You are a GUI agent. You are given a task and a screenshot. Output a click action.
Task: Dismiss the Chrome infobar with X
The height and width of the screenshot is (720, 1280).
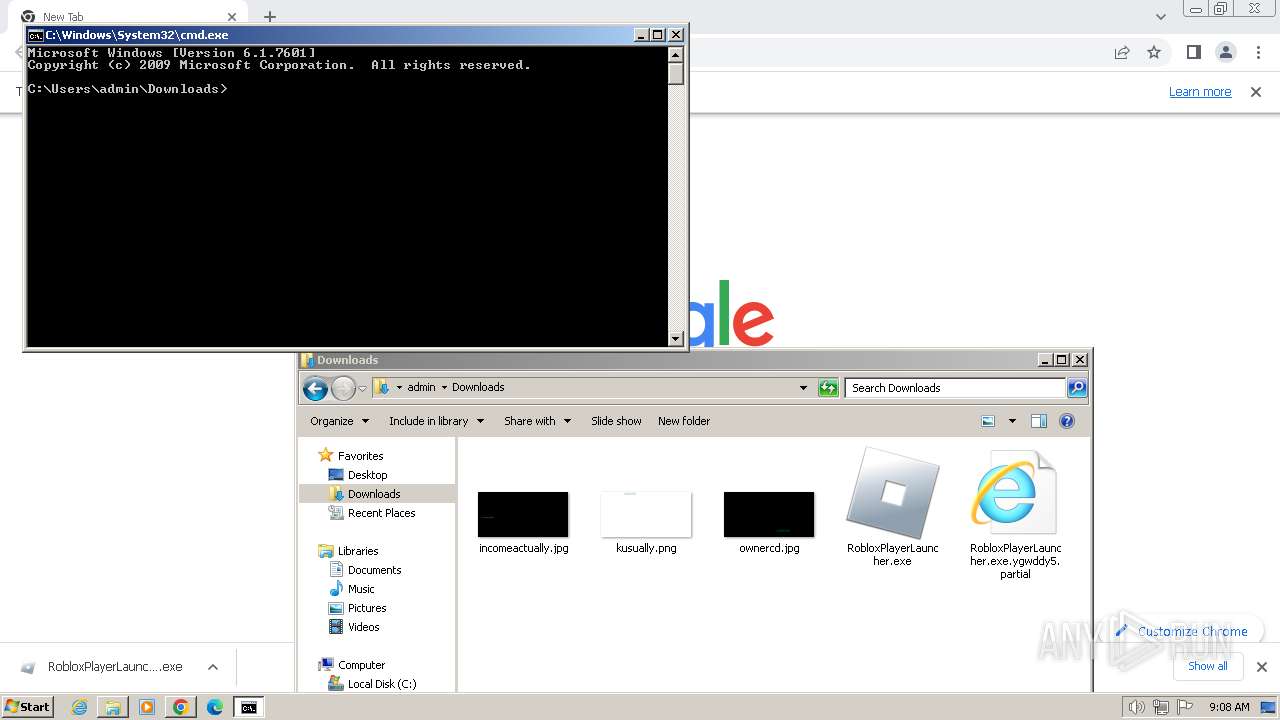click(x=1256, y=92)
